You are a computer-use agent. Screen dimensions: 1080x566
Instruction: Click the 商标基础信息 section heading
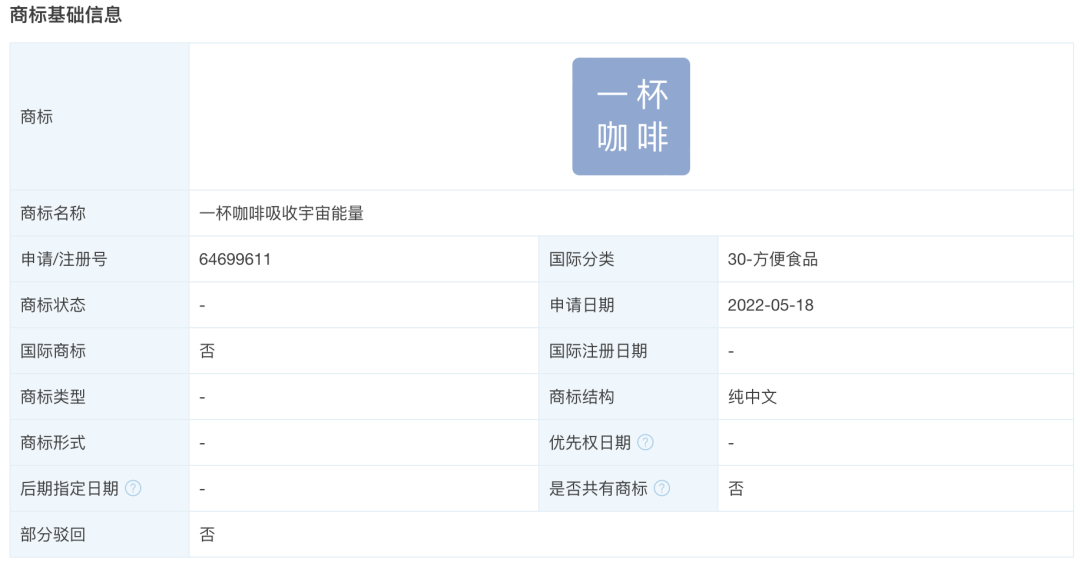(x=66, y=15)
